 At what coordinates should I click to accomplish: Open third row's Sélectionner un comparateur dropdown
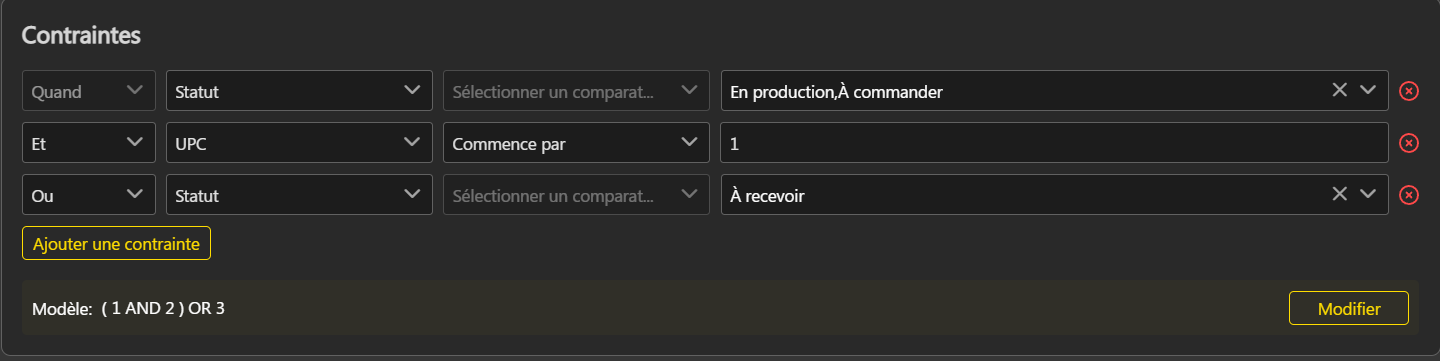point(576,195)
